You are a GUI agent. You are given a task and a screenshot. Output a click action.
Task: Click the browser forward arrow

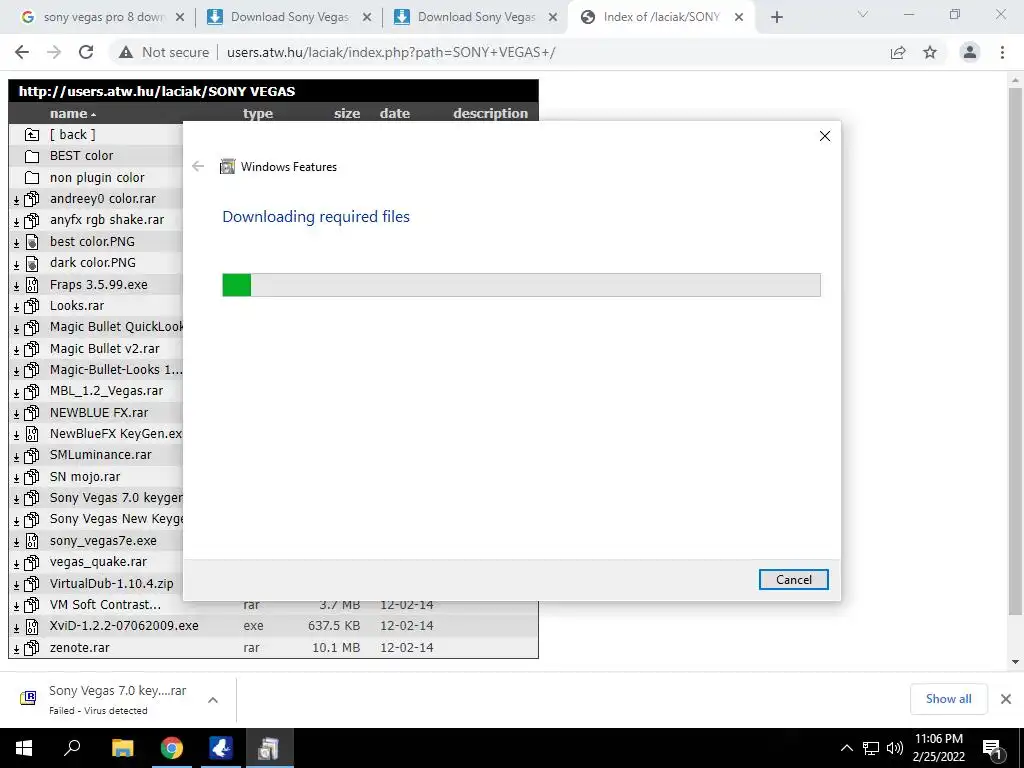click(54, 52)
